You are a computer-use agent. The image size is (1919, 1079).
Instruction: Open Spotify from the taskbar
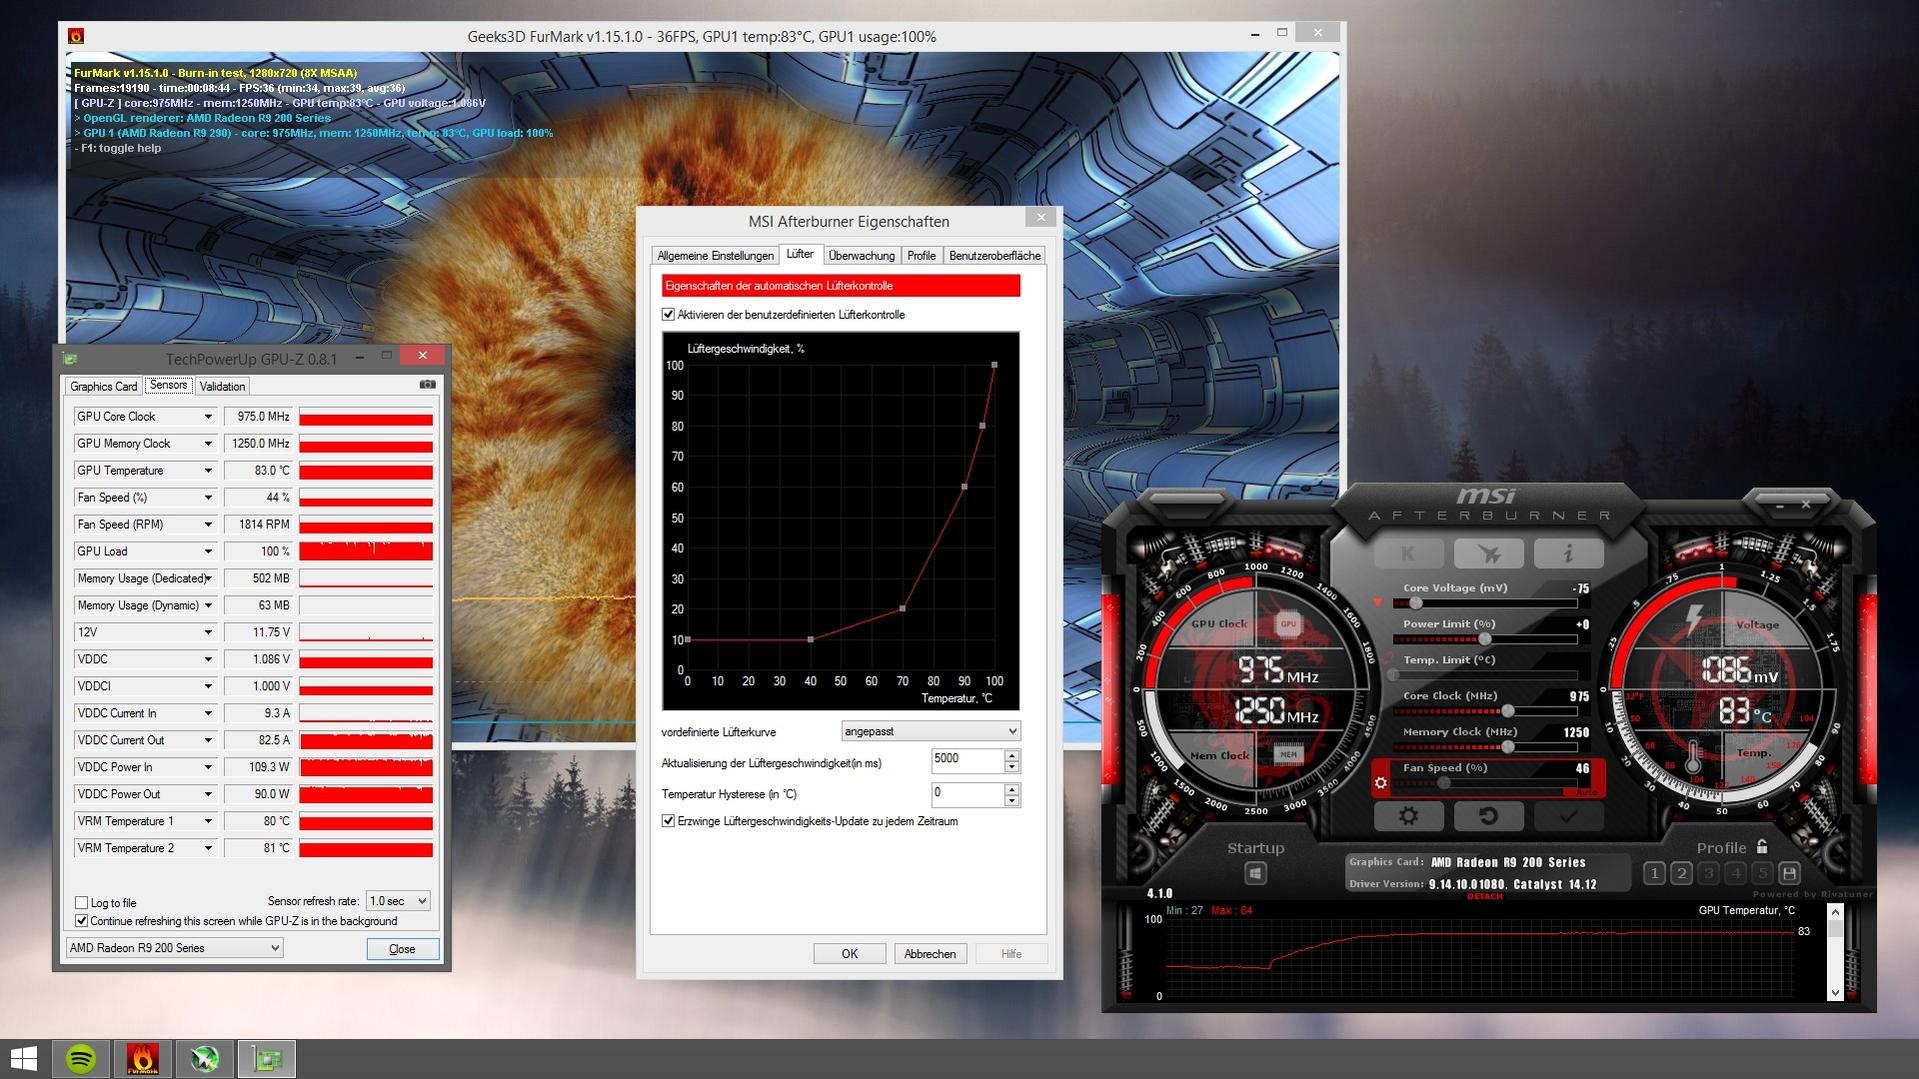tap(81, 1058)
